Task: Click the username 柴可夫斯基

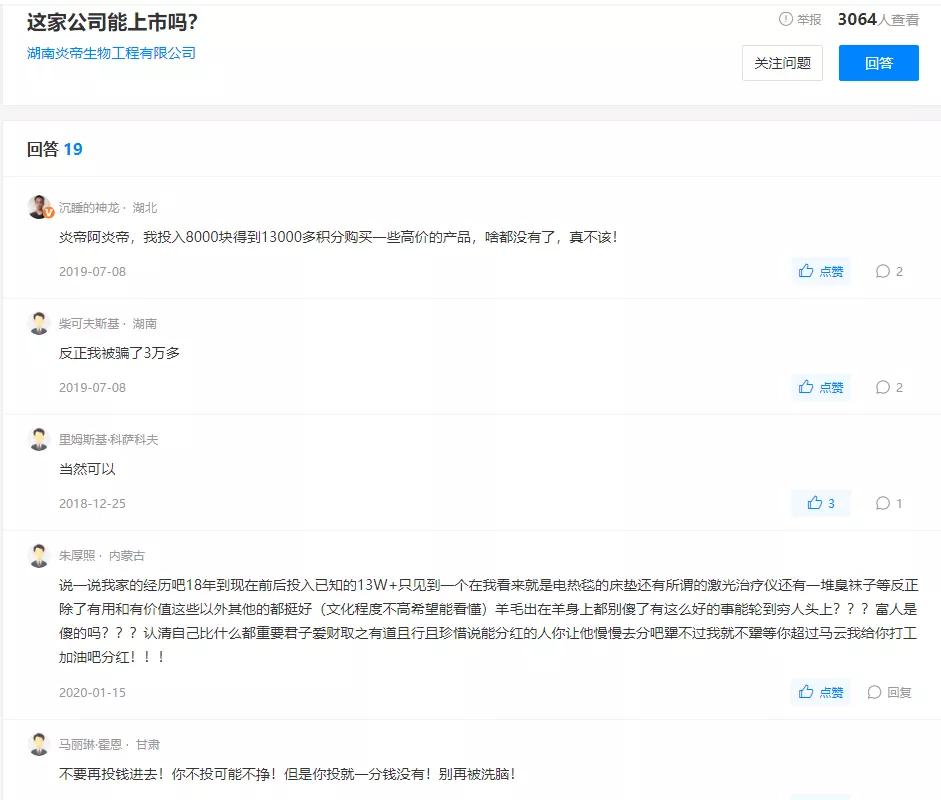Action: (x=89, y=323)
